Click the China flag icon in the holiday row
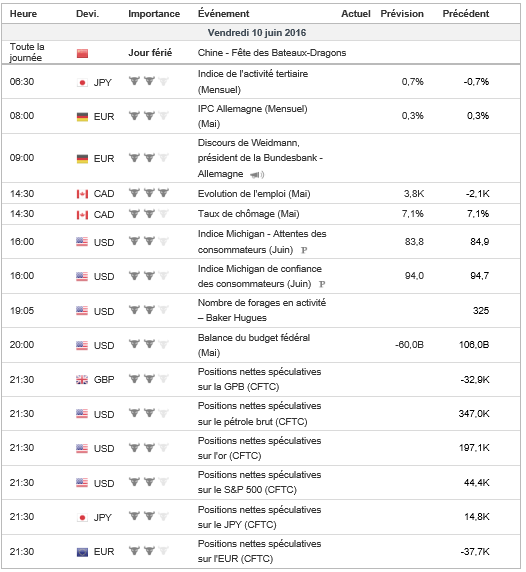Screen dimensions: 526x572 coord(82,53)
